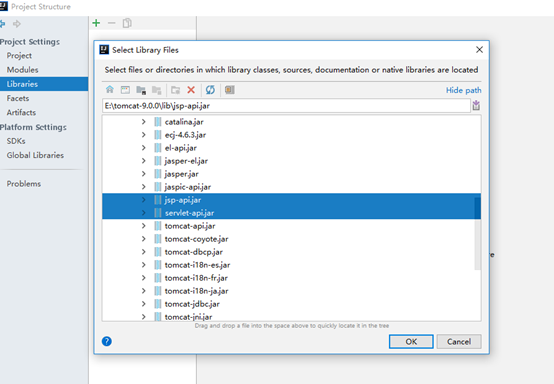Screen dimensions: 554x384
Task: Open Project settings page
Action: pyautogui.click(x=19, y=55)
